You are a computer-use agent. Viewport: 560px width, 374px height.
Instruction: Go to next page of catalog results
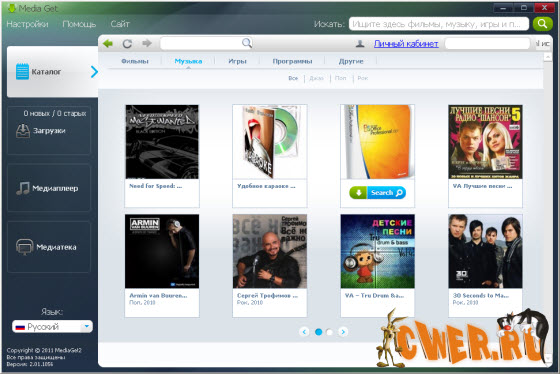343,332
